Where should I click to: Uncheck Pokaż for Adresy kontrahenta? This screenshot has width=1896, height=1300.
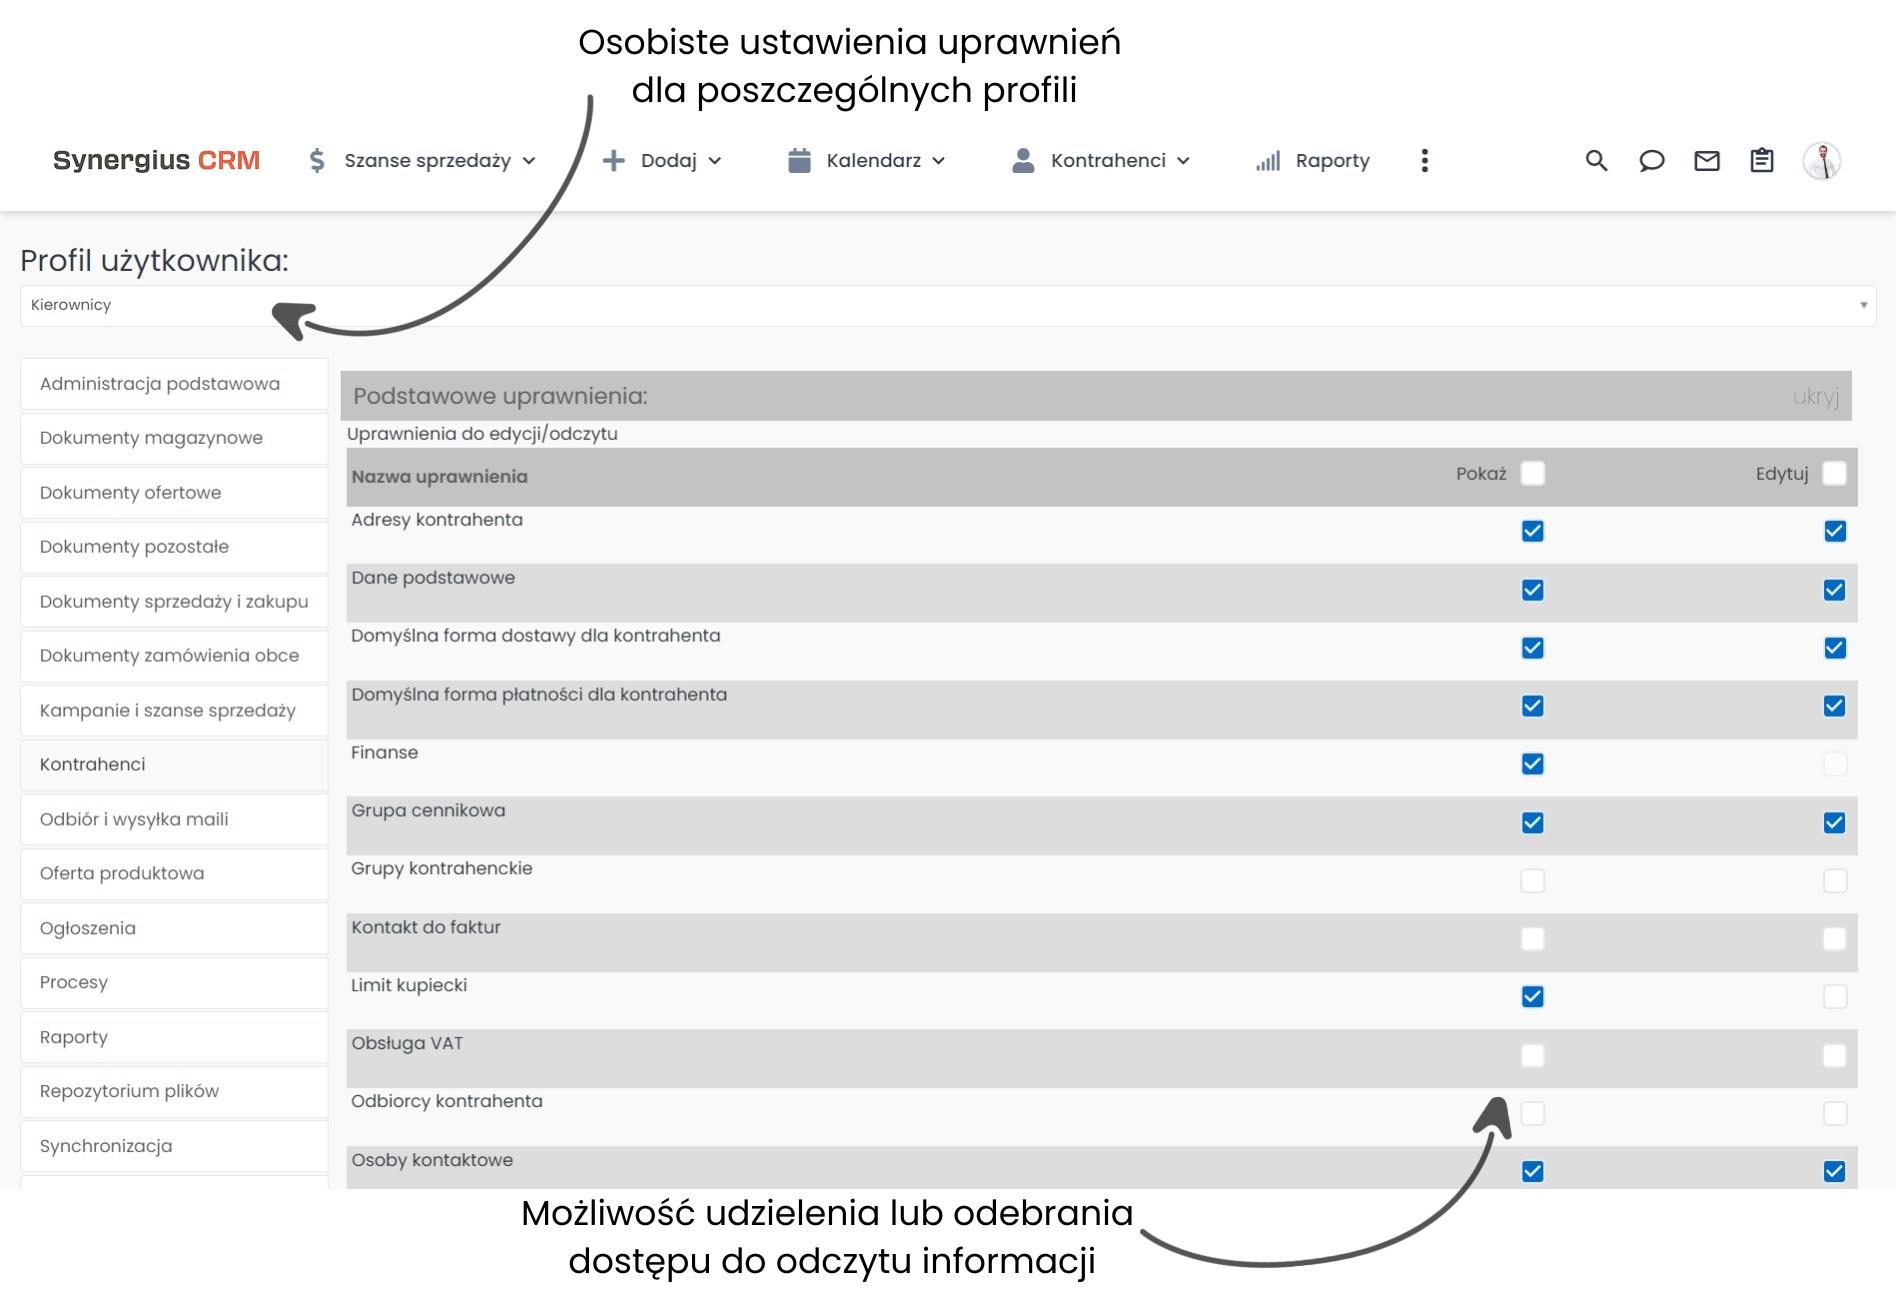[x=1530, y=531]
